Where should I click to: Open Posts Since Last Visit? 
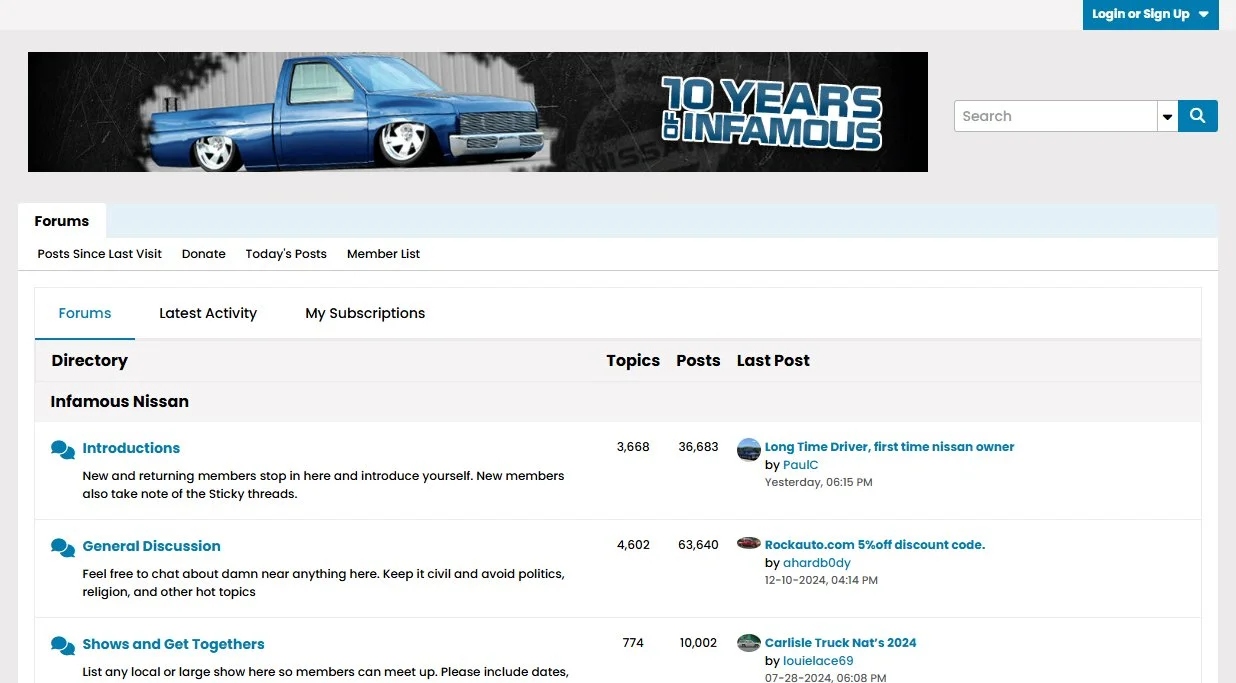[99, 254]
